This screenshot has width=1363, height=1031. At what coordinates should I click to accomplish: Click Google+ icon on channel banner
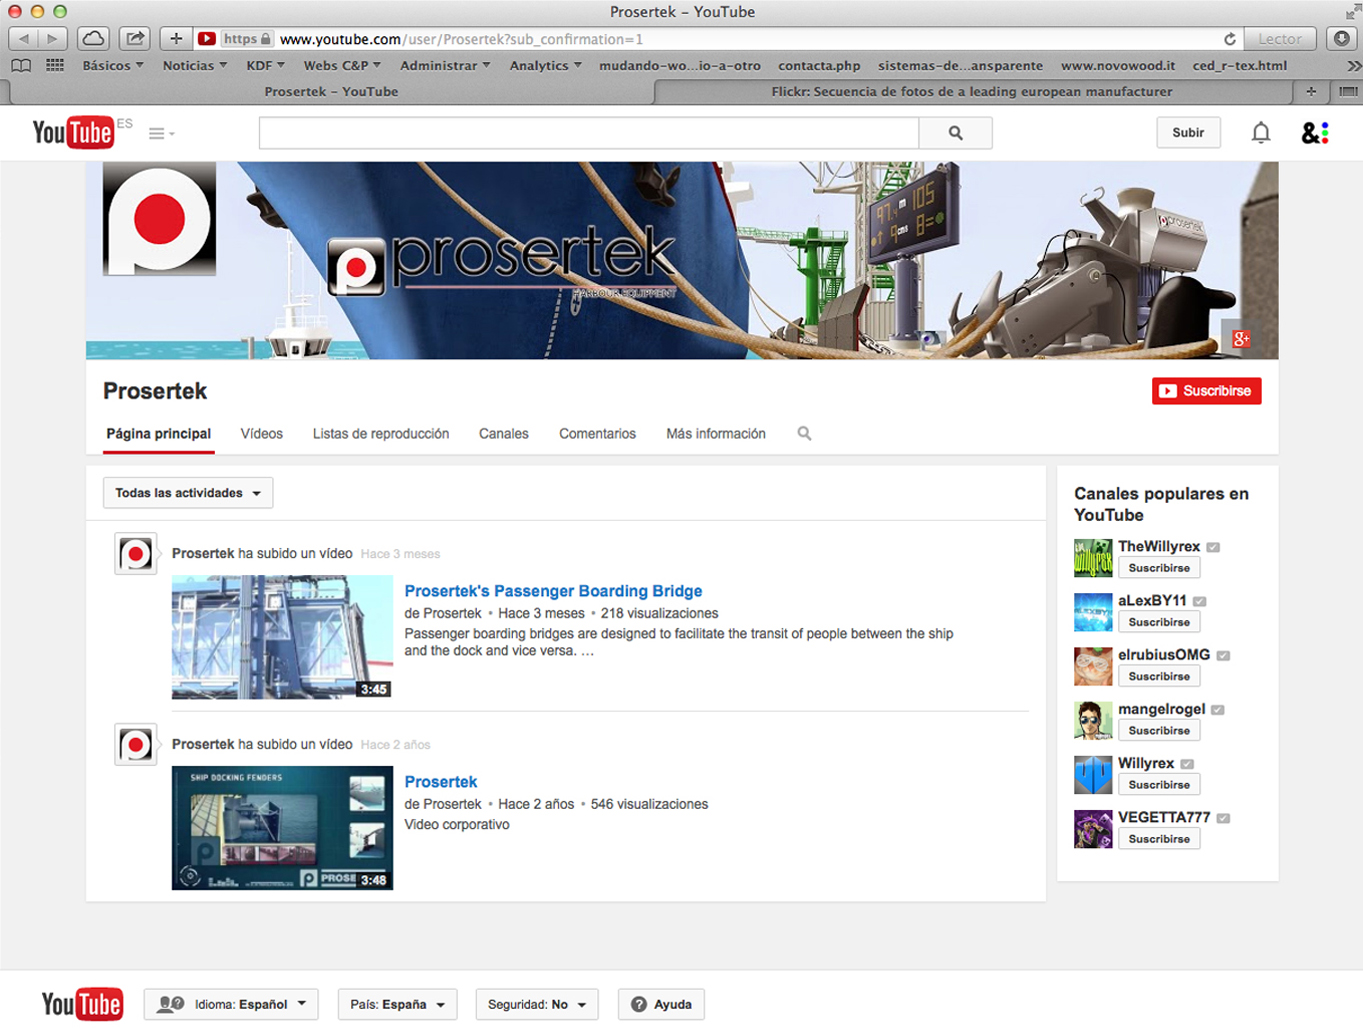pyautogui.click(x=1241, y=339)
